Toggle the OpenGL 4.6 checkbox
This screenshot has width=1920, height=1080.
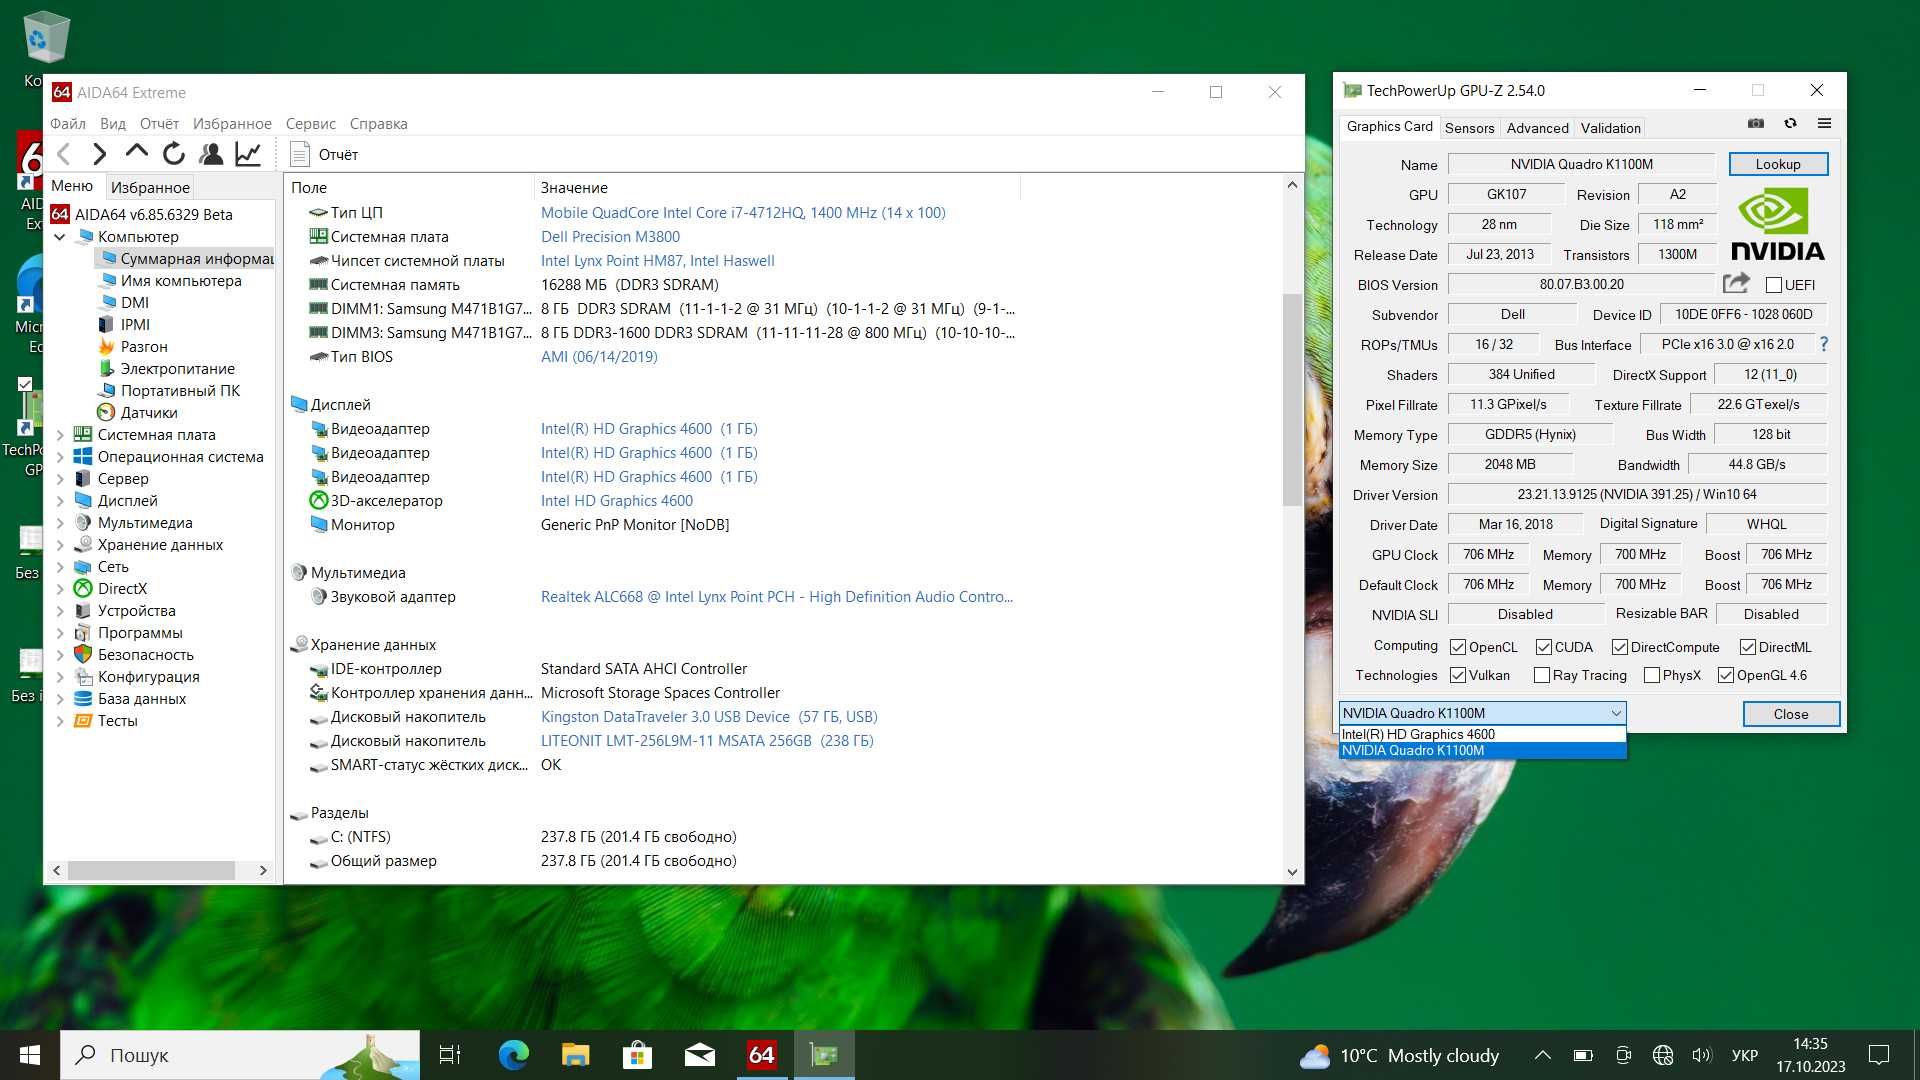1726,675
